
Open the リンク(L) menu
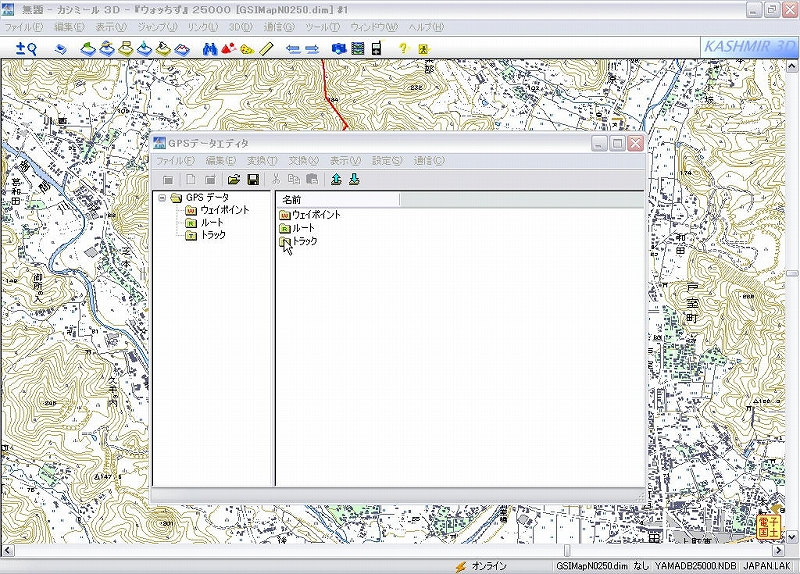(x=203, y=27)
